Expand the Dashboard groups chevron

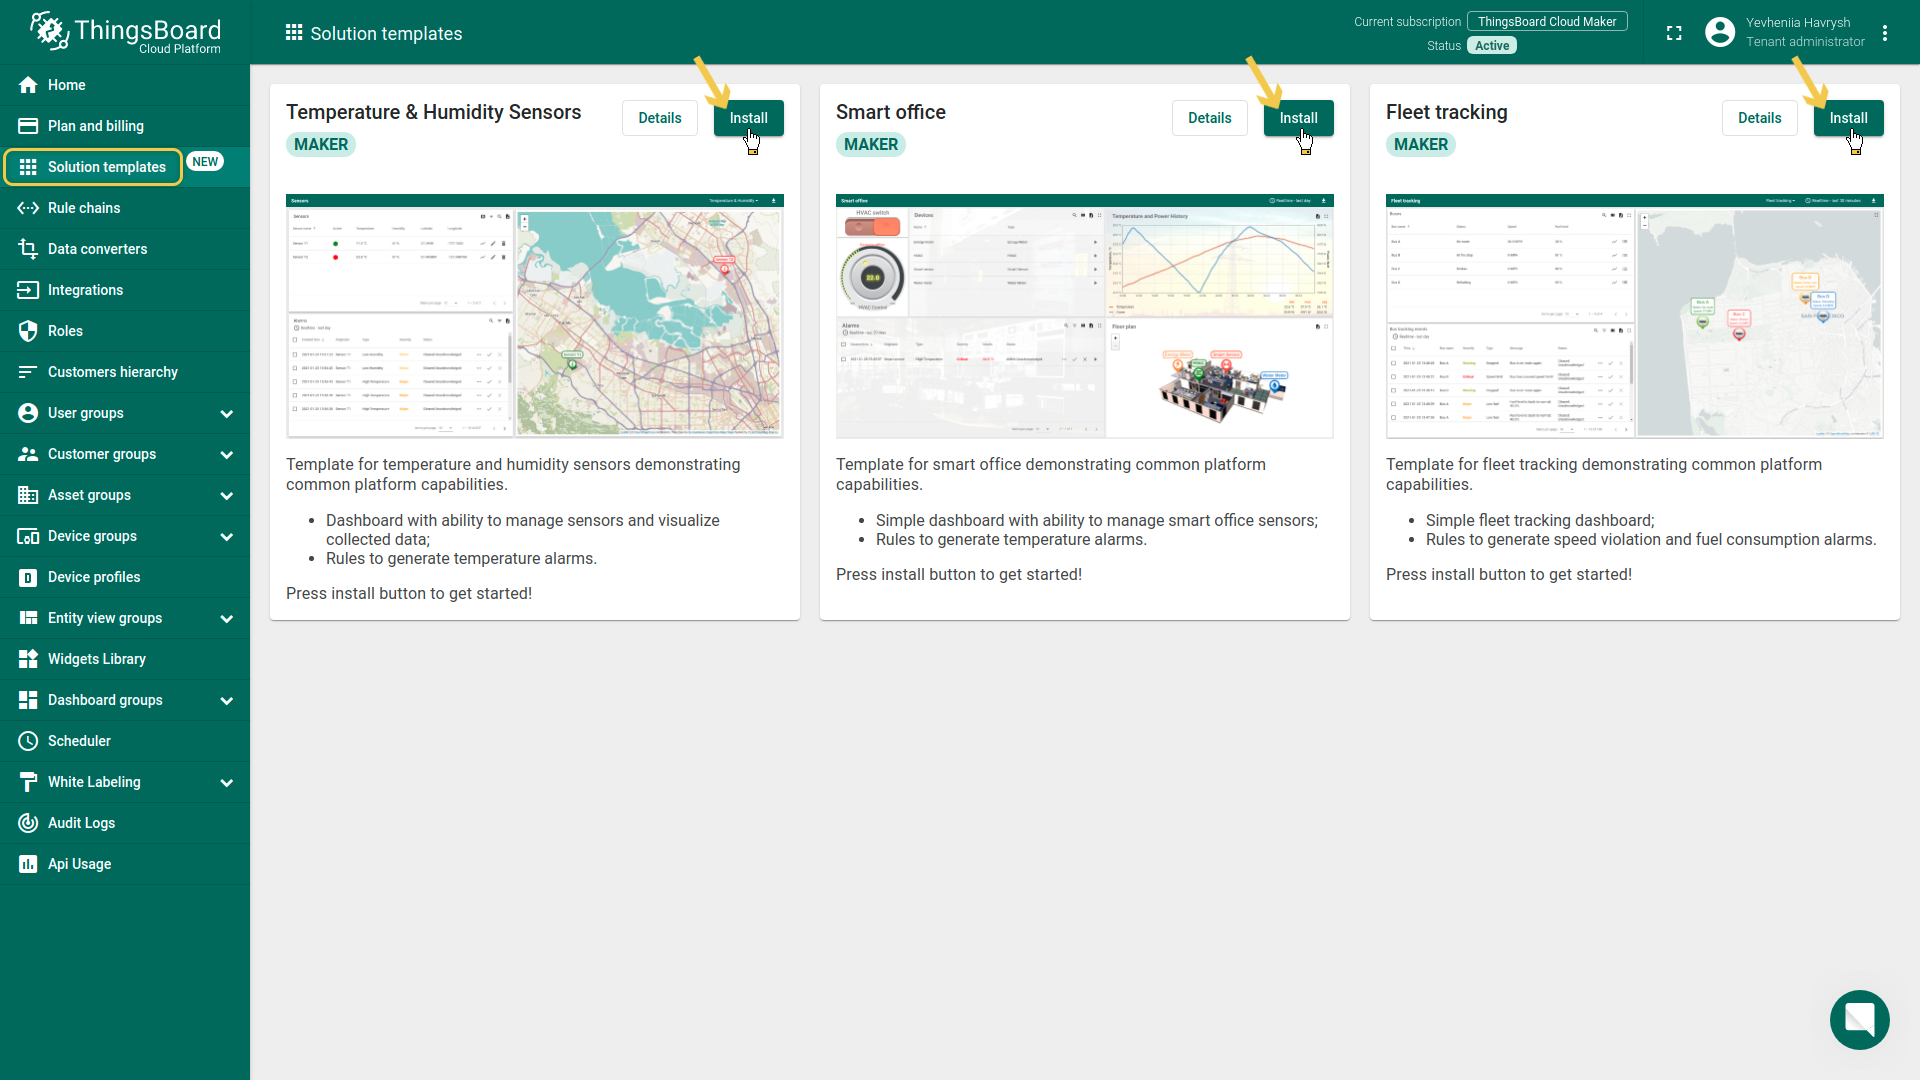click(x=227, y=701)
